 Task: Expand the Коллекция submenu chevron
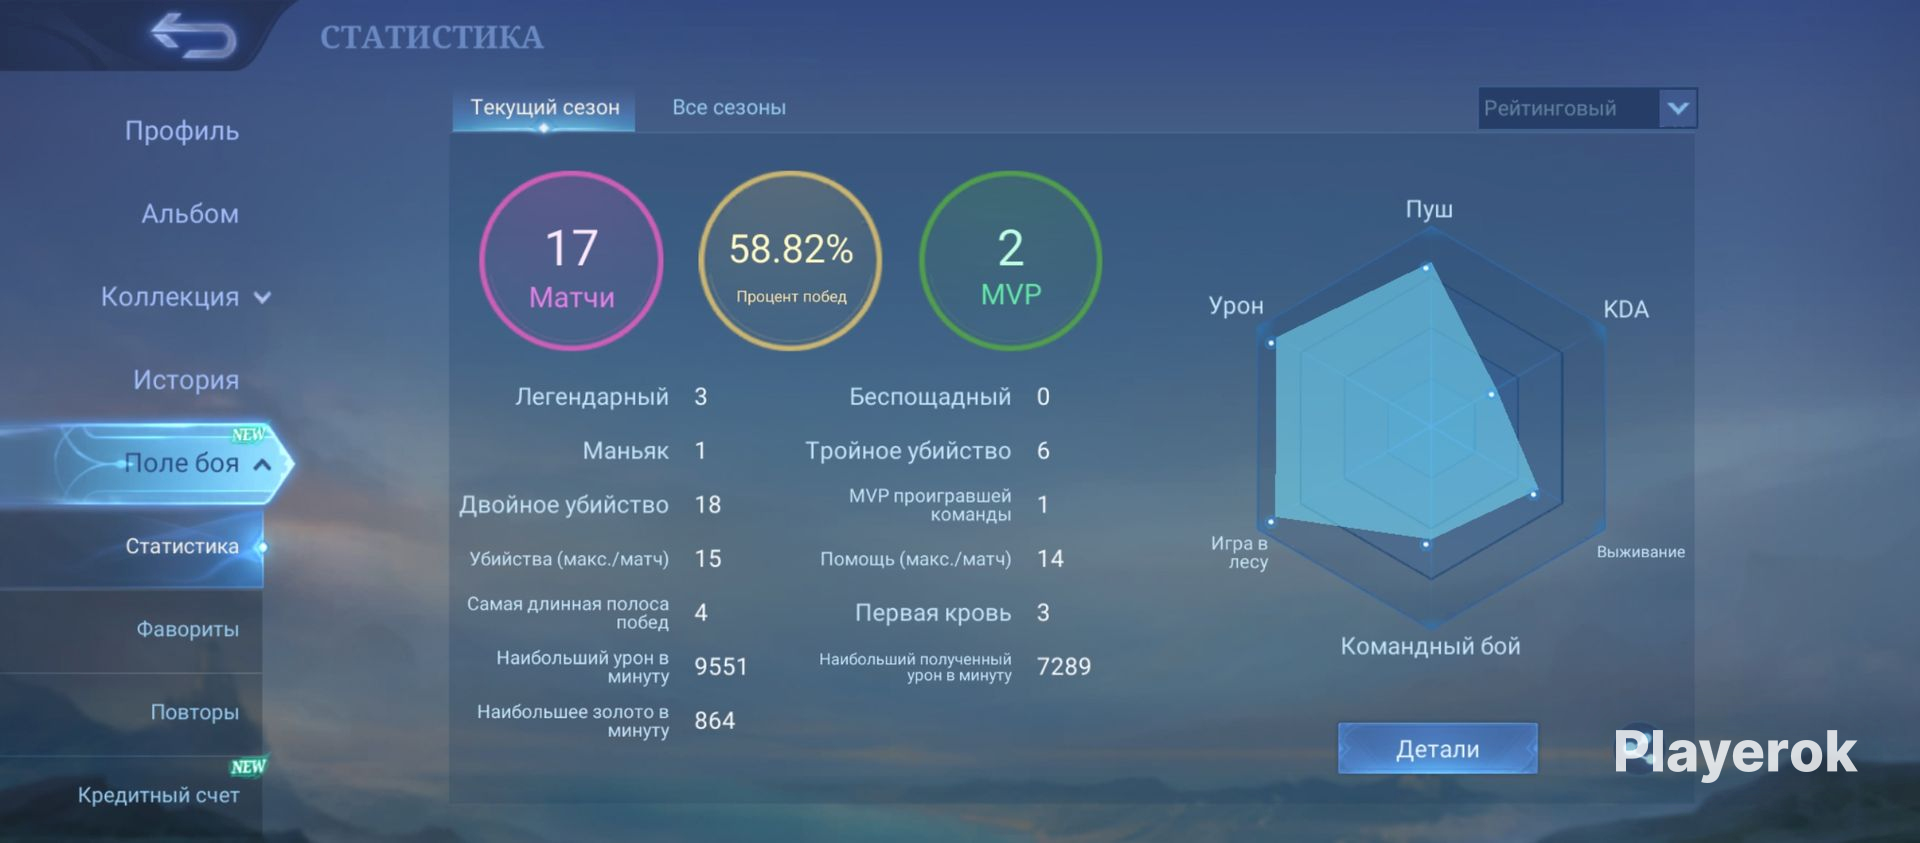tap(263, 297)
